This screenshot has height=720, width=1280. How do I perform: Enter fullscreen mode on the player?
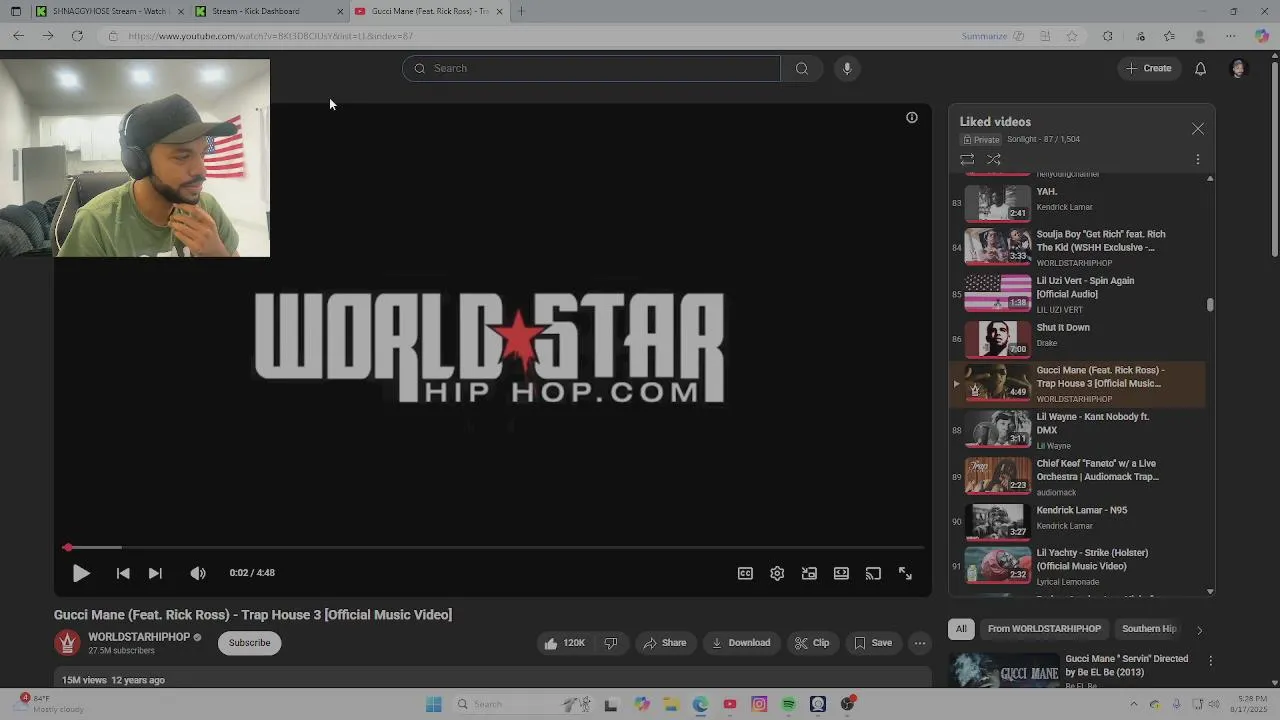coord(905,573)
